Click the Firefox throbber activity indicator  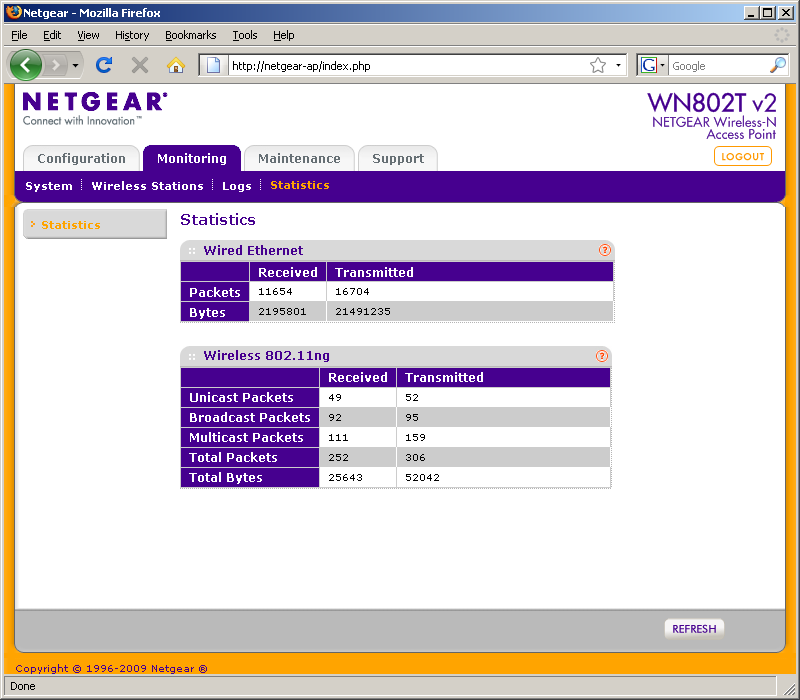782,35
